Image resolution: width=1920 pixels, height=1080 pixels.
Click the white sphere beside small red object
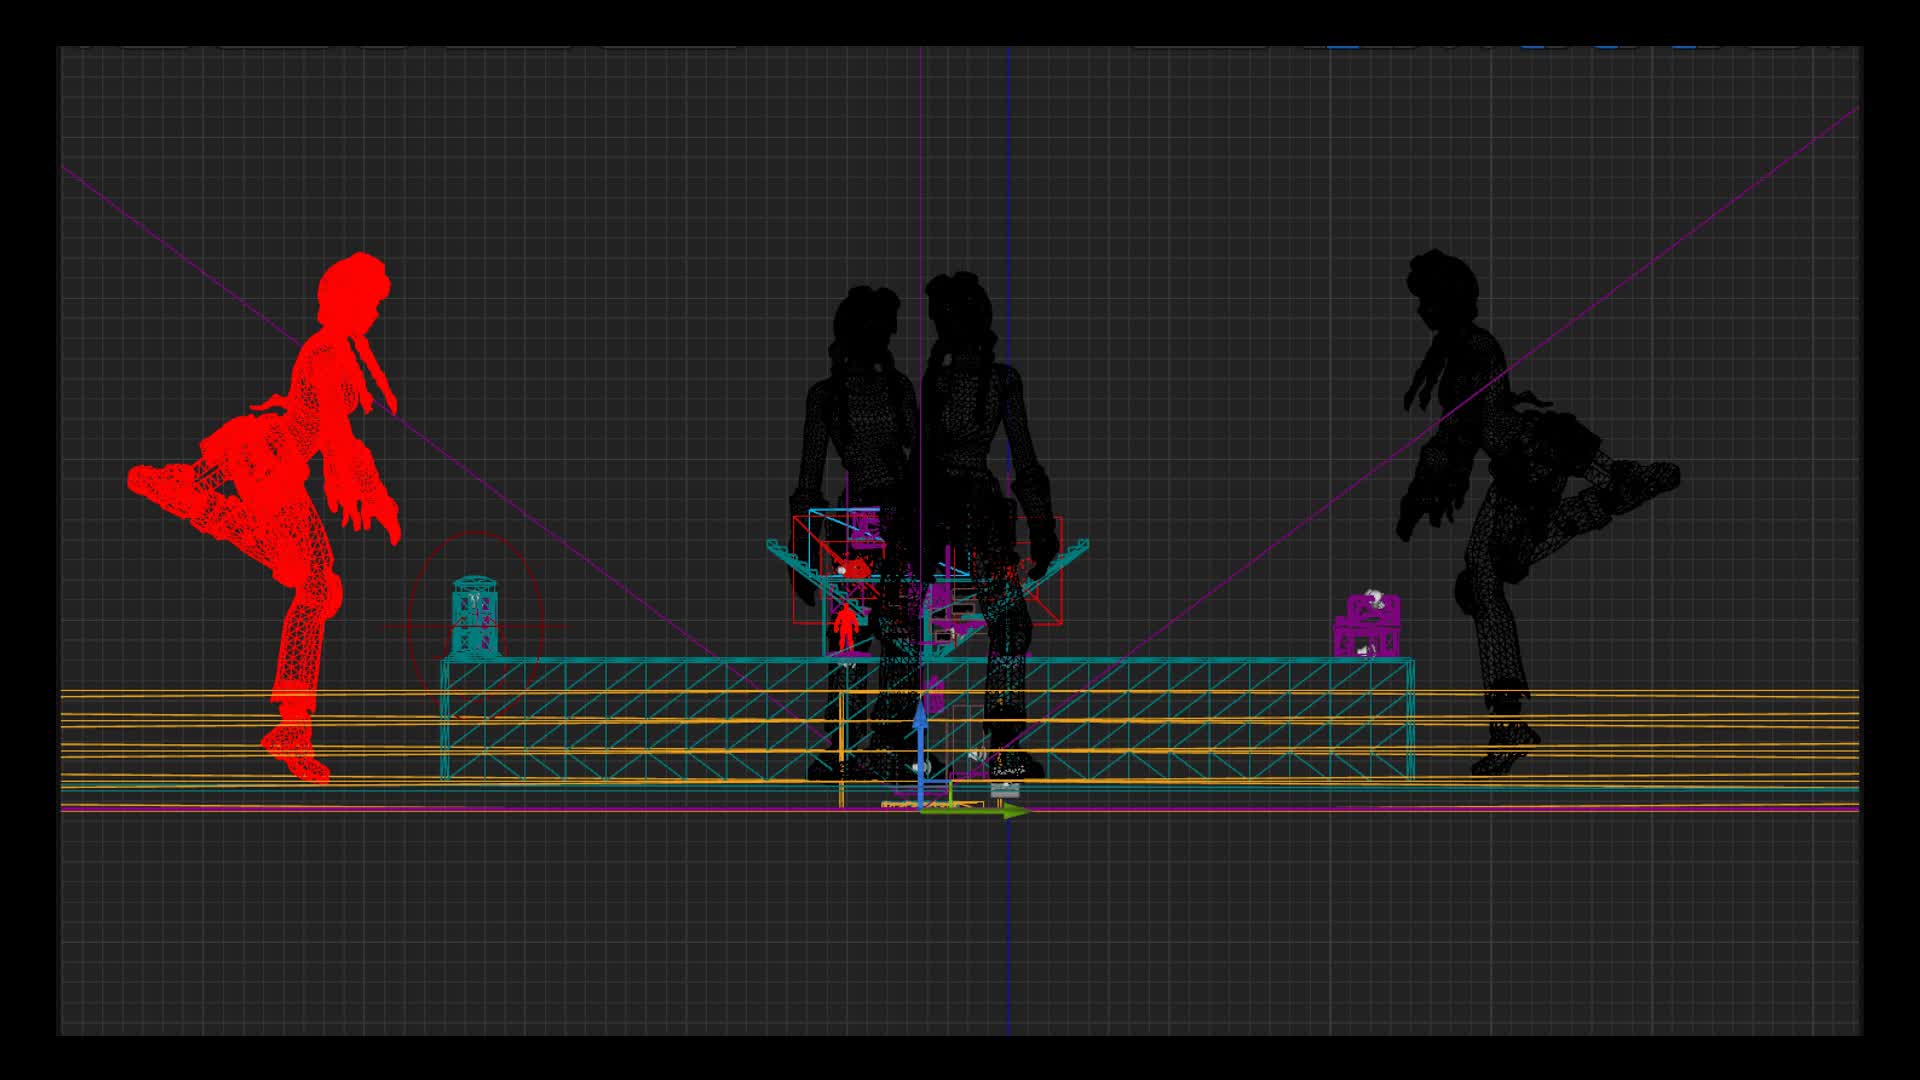(842, 570)
